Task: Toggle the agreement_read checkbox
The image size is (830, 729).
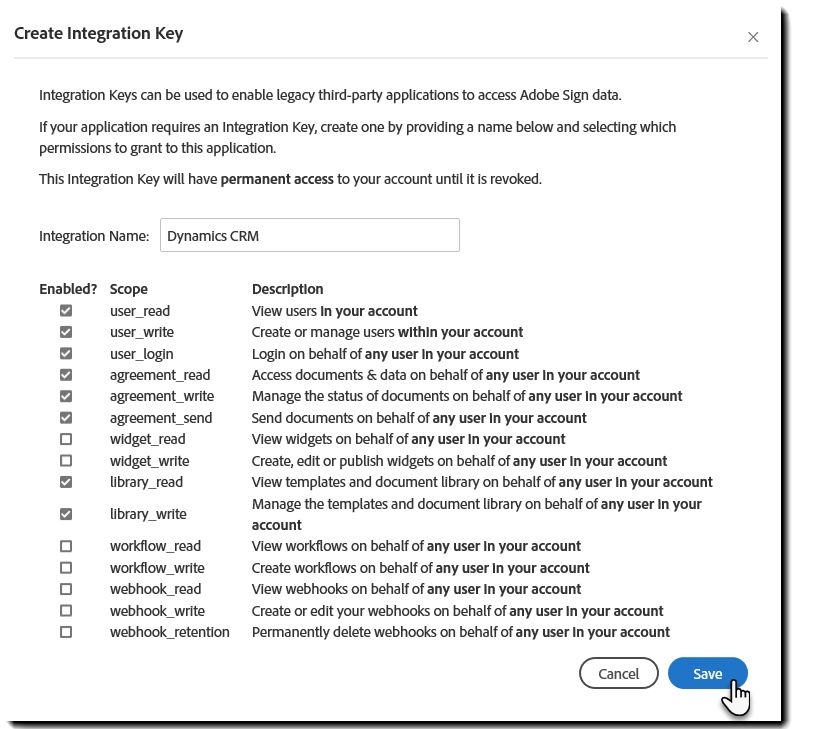Action: point(66,375)
